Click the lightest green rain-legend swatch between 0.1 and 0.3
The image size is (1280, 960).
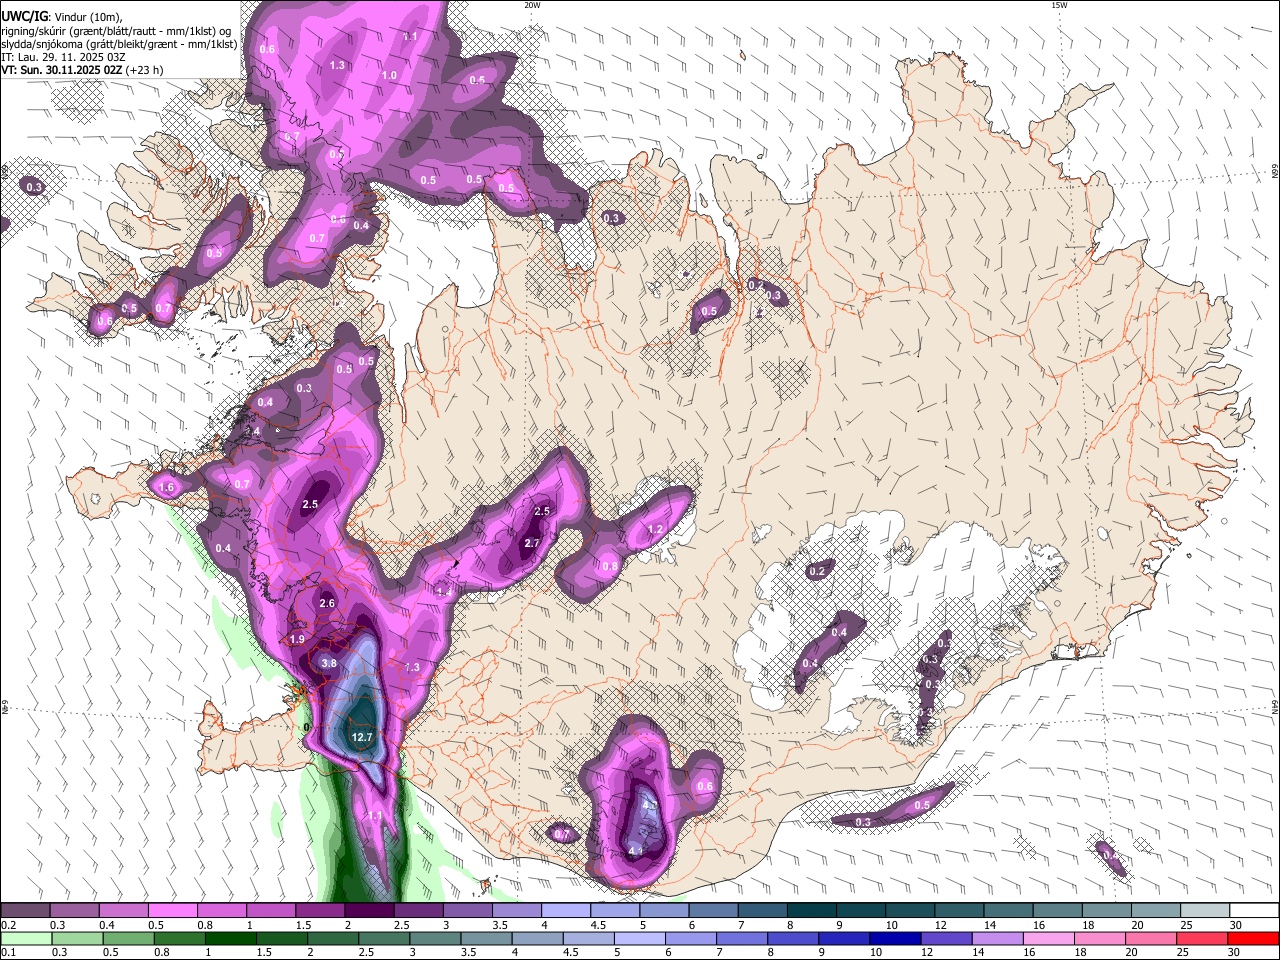[x=25, y=938]
